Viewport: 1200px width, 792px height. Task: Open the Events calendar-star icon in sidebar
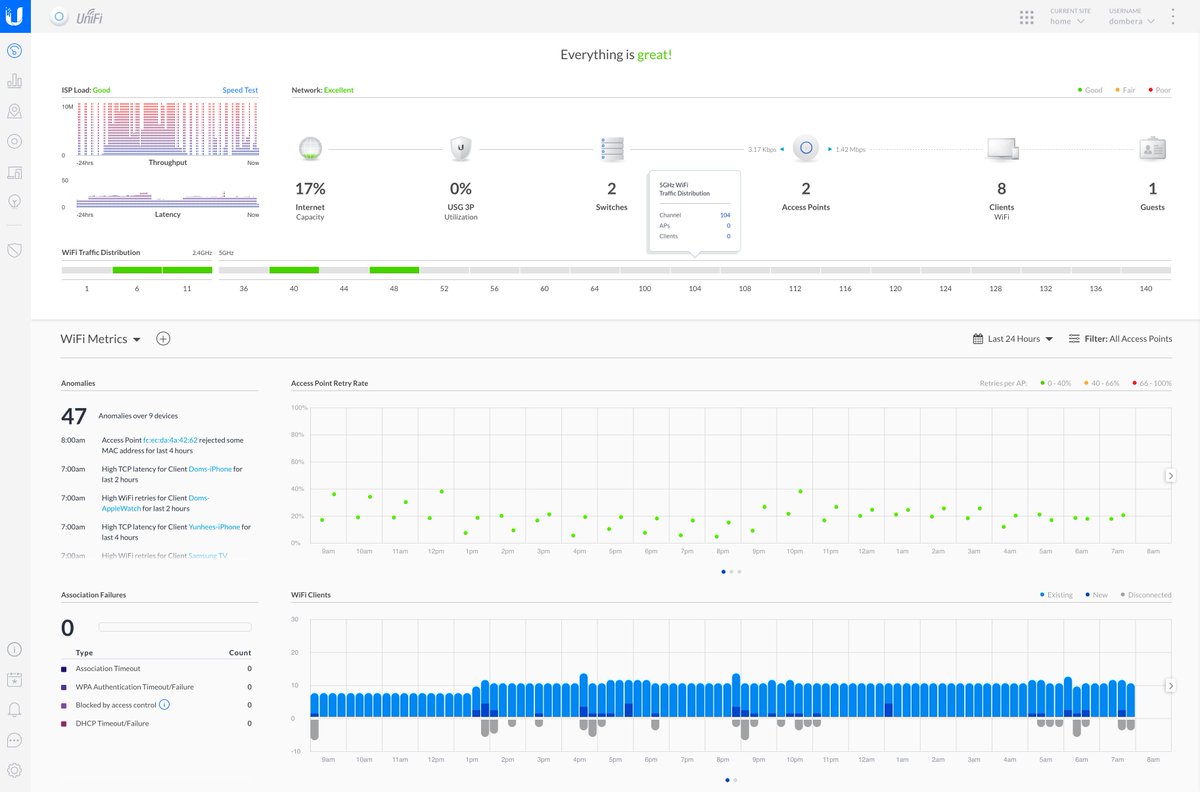[14, 679]
